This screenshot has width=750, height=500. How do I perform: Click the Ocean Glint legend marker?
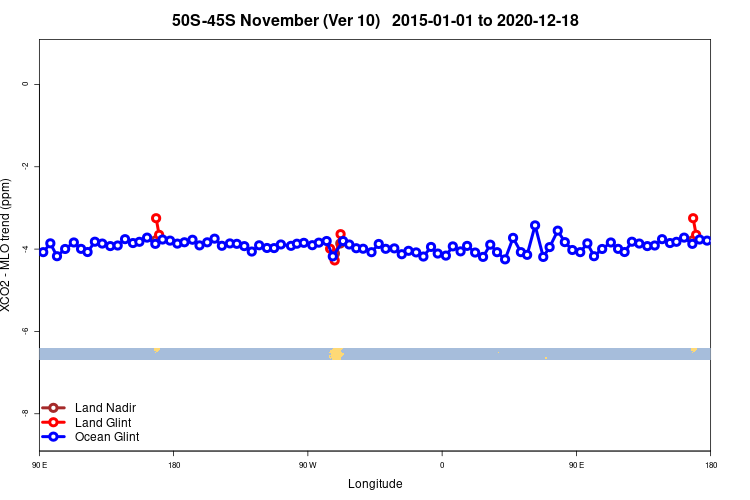click(x=53, y=437)
